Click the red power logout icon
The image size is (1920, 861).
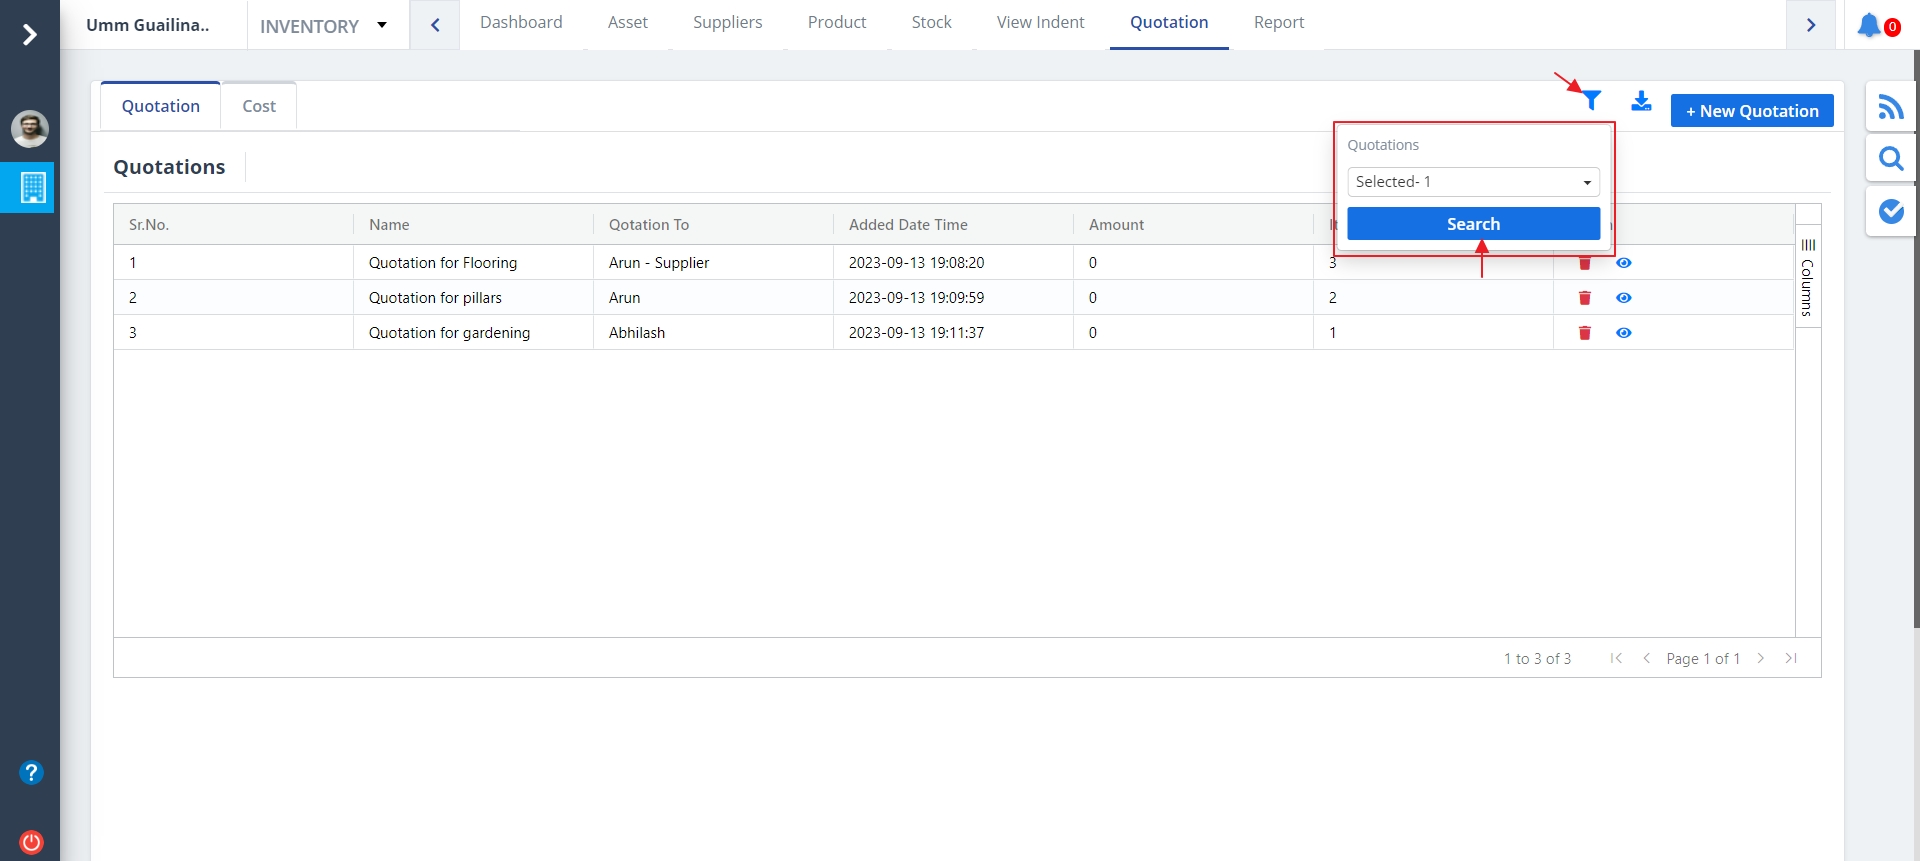click(31, 841)
